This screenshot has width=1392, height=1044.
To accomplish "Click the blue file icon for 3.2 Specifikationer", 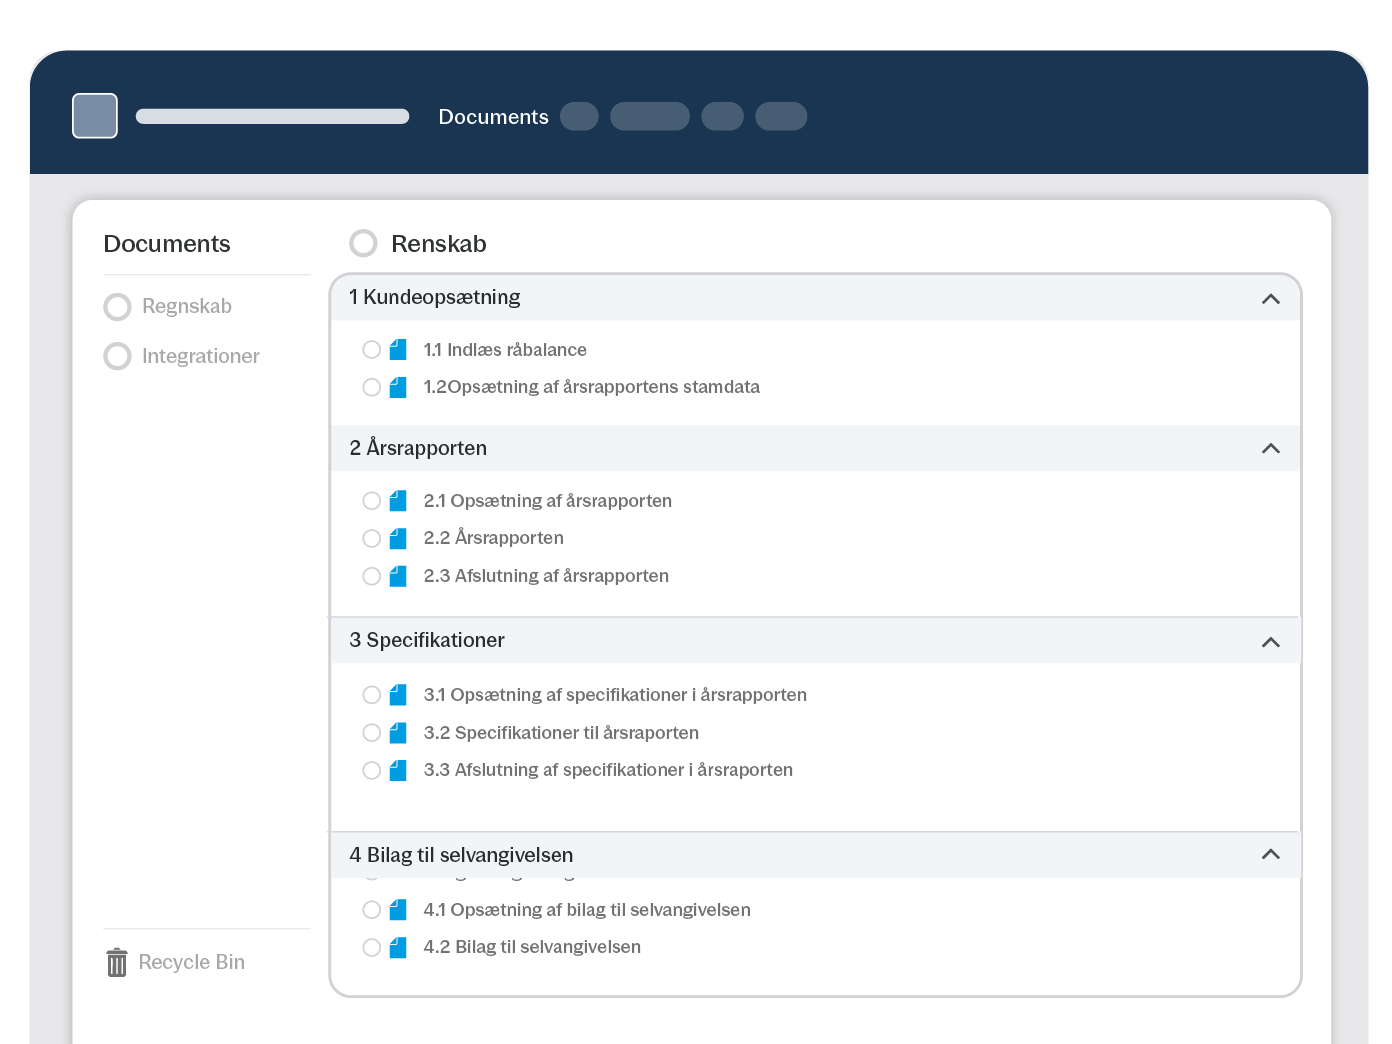I will pyautogui.click(x=398, y=733).
